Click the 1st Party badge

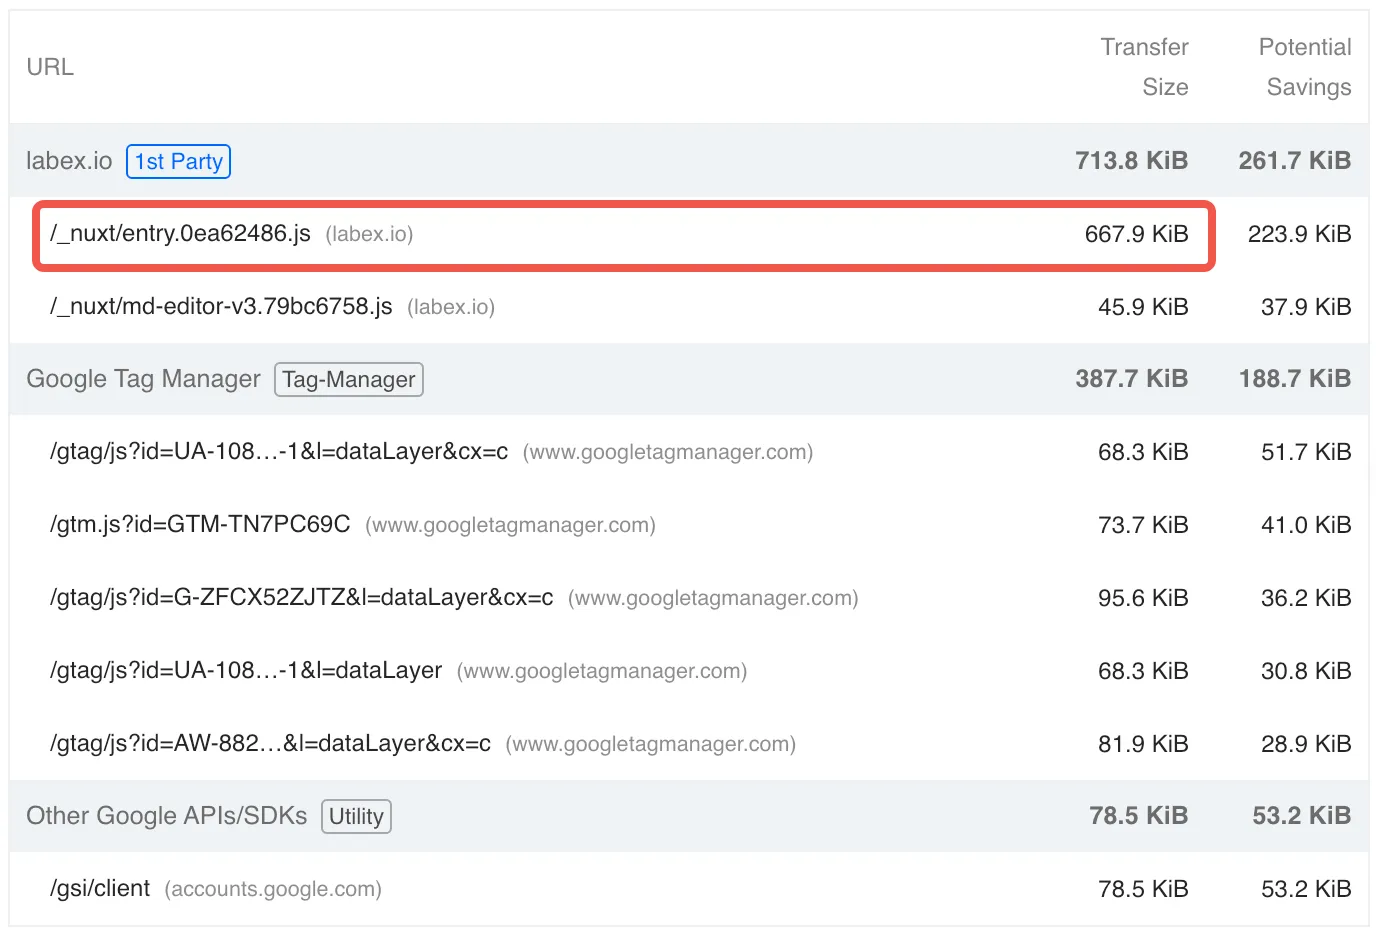(x=178, y=162)
